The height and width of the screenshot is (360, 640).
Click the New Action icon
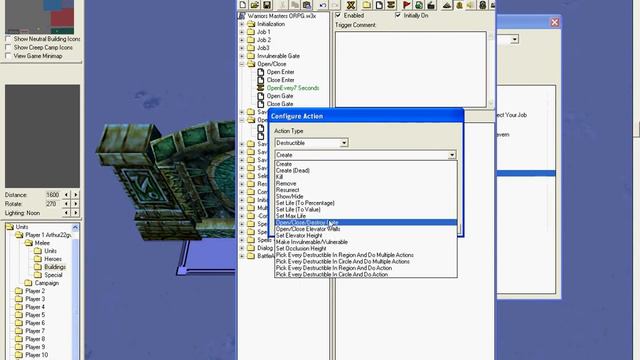[431, 5]
